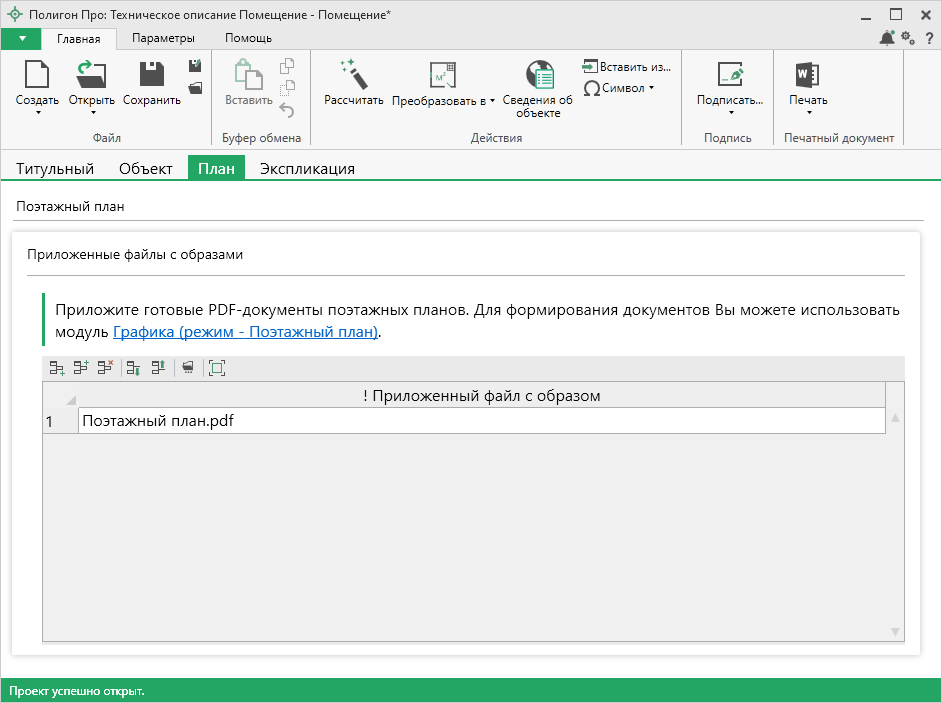Expand the Печать dropdown menu

808,113
